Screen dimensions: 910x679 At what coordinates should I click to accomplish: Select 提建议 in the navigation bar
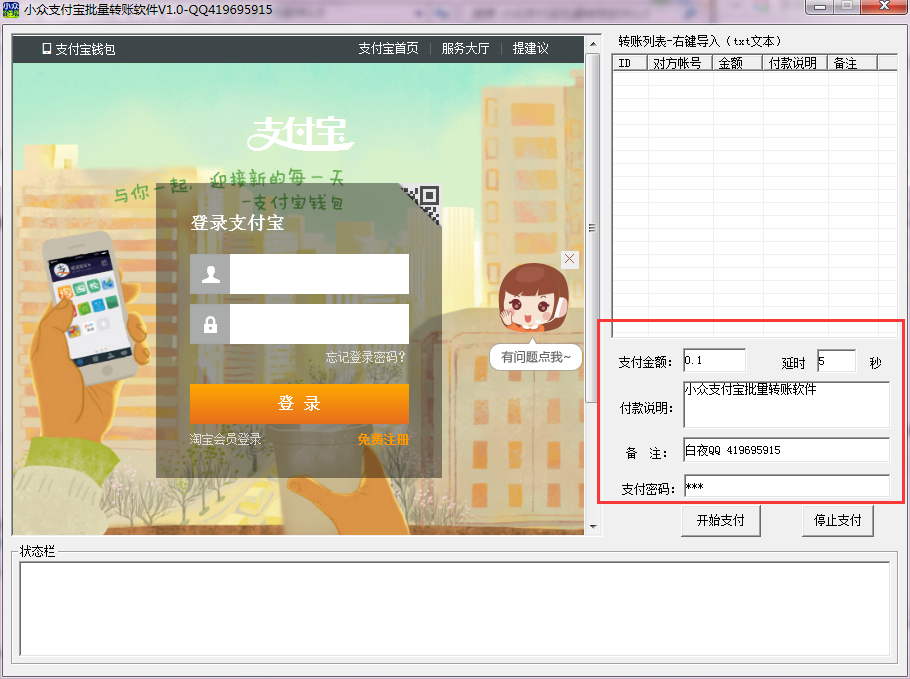tap(530, 48)
